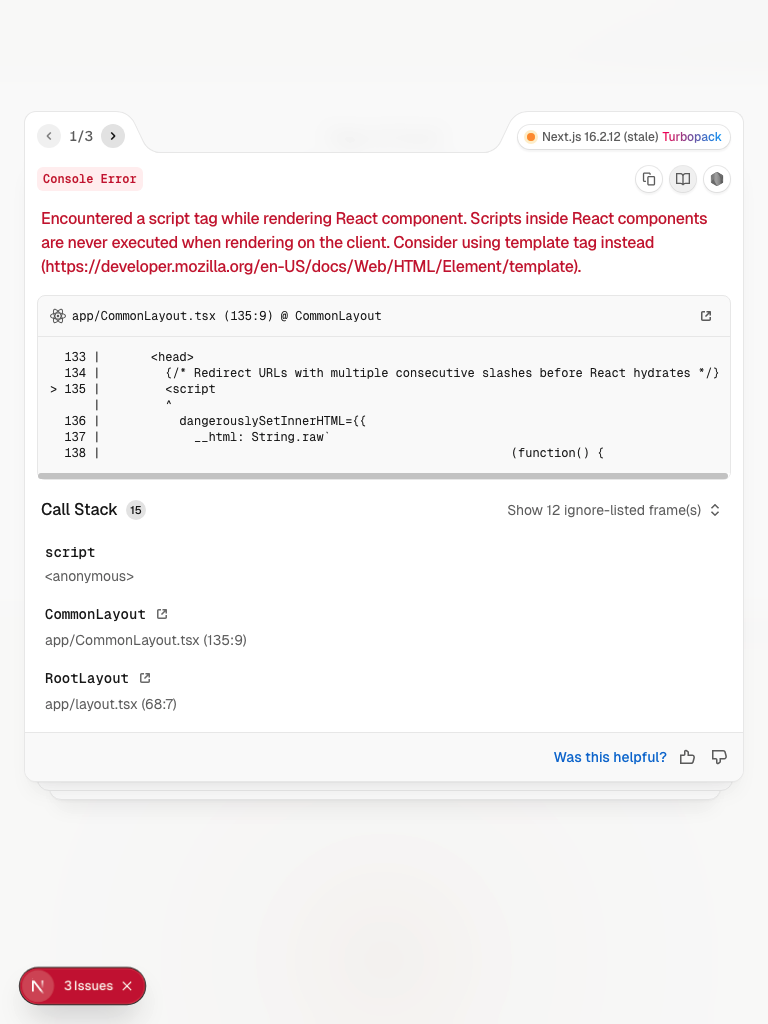Go to next error arrow
Screen dimensions: 768x1024
(113, 136)
